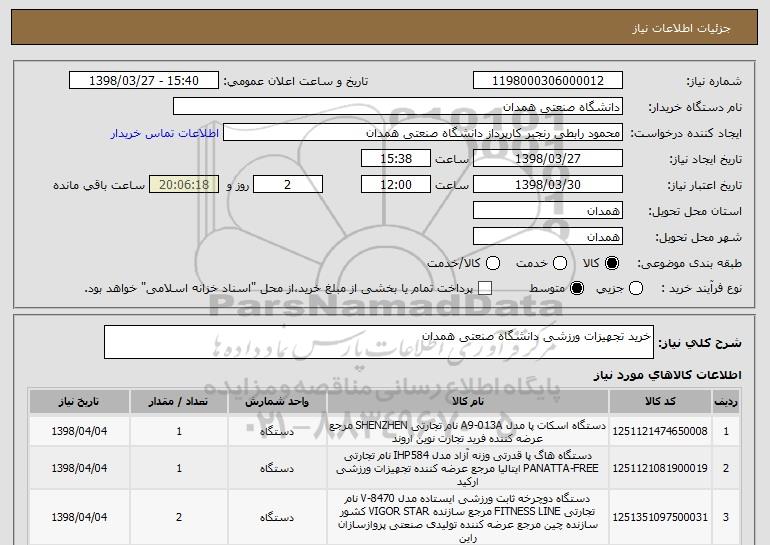This screenshot has height=545, width=770.
Task: Choose the متوسط purchase process radio
Action: tap(577, 288)
